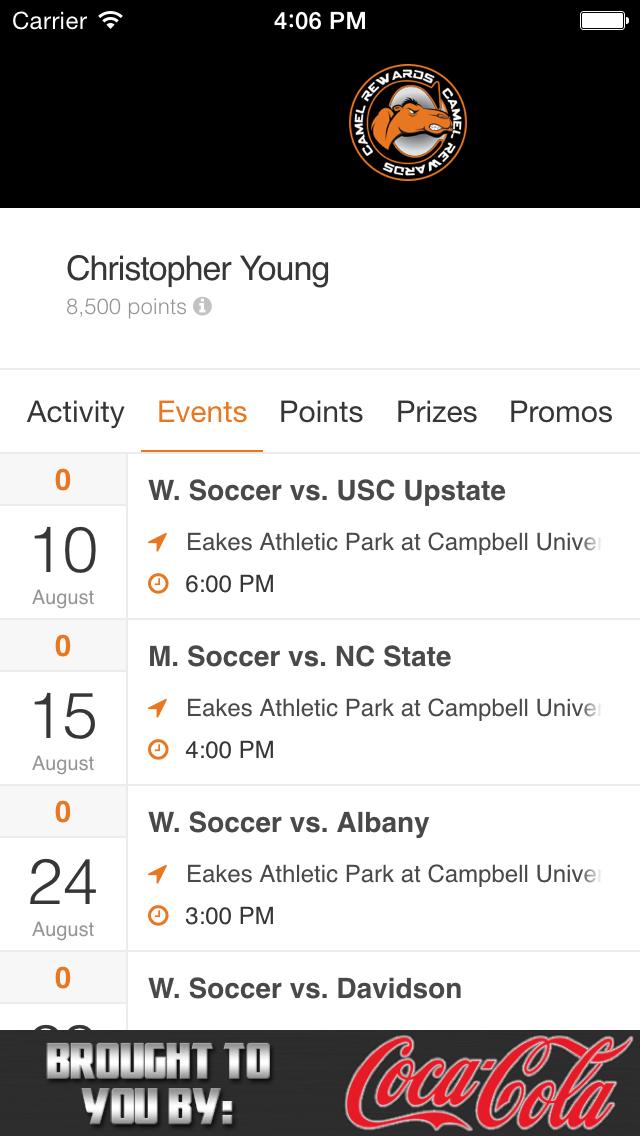Open M. Soccer vs. NC State event
This screenshot has width=640, height=1136.
tap(300, 657)
